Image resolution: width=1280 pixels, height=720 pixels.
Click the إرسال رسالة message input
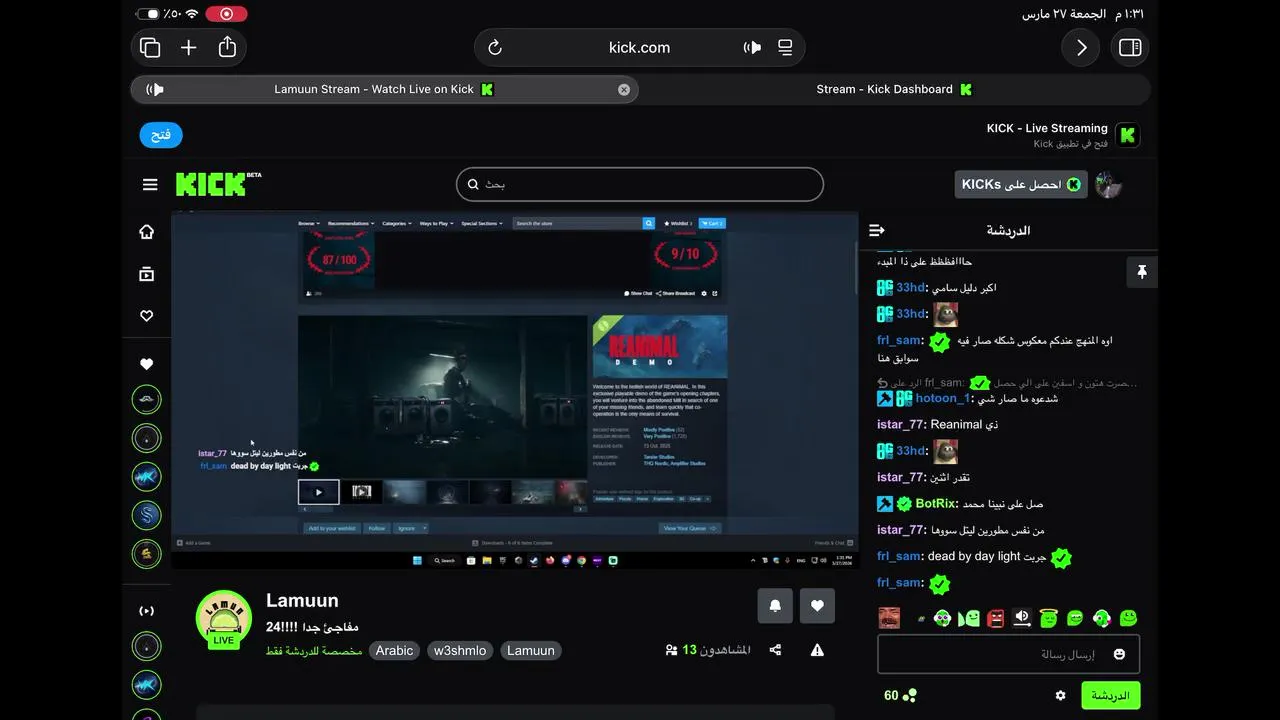[x=1008, y=654]
